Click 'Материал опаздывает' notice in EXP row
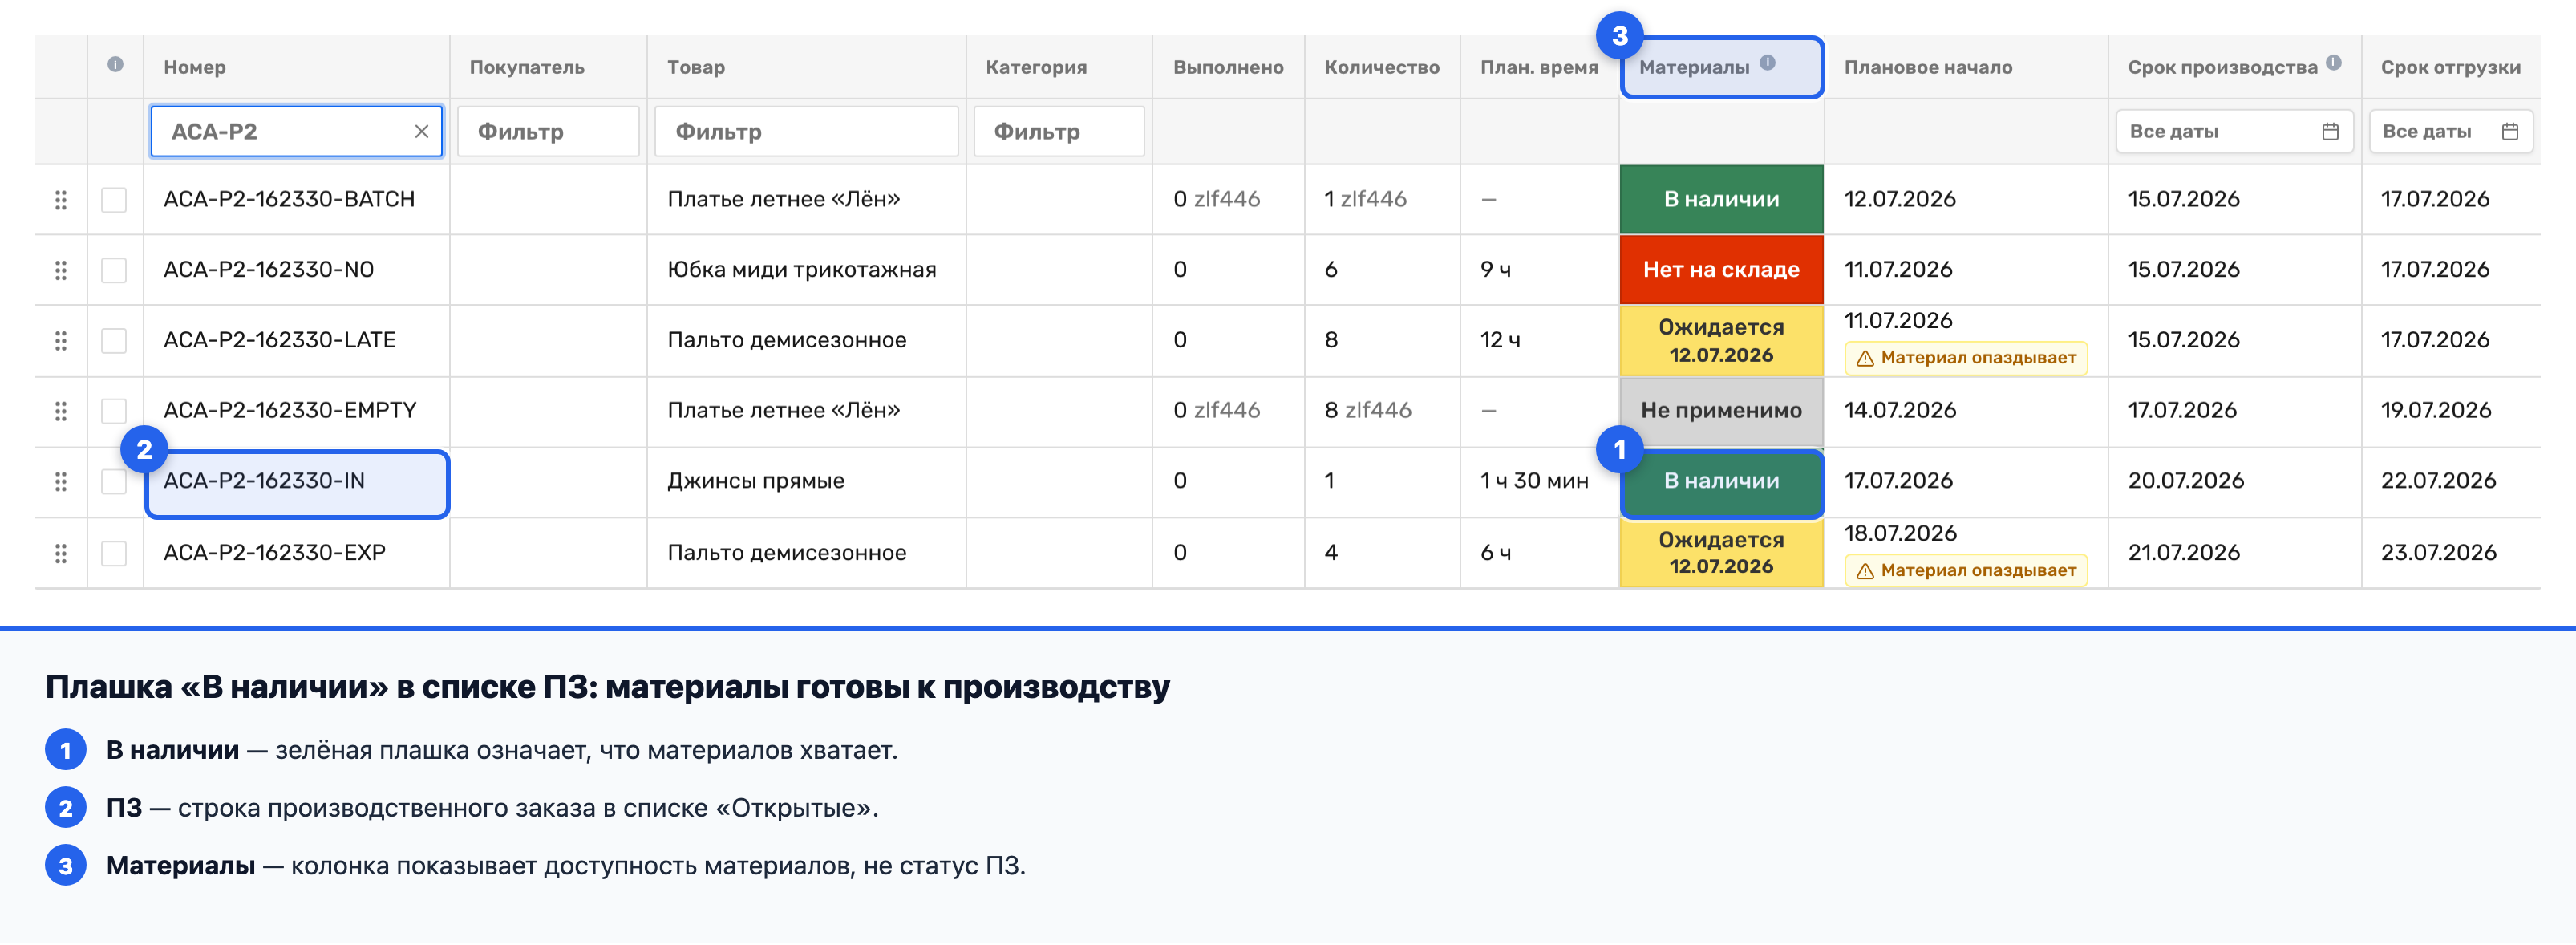 tap(1965, 570)
